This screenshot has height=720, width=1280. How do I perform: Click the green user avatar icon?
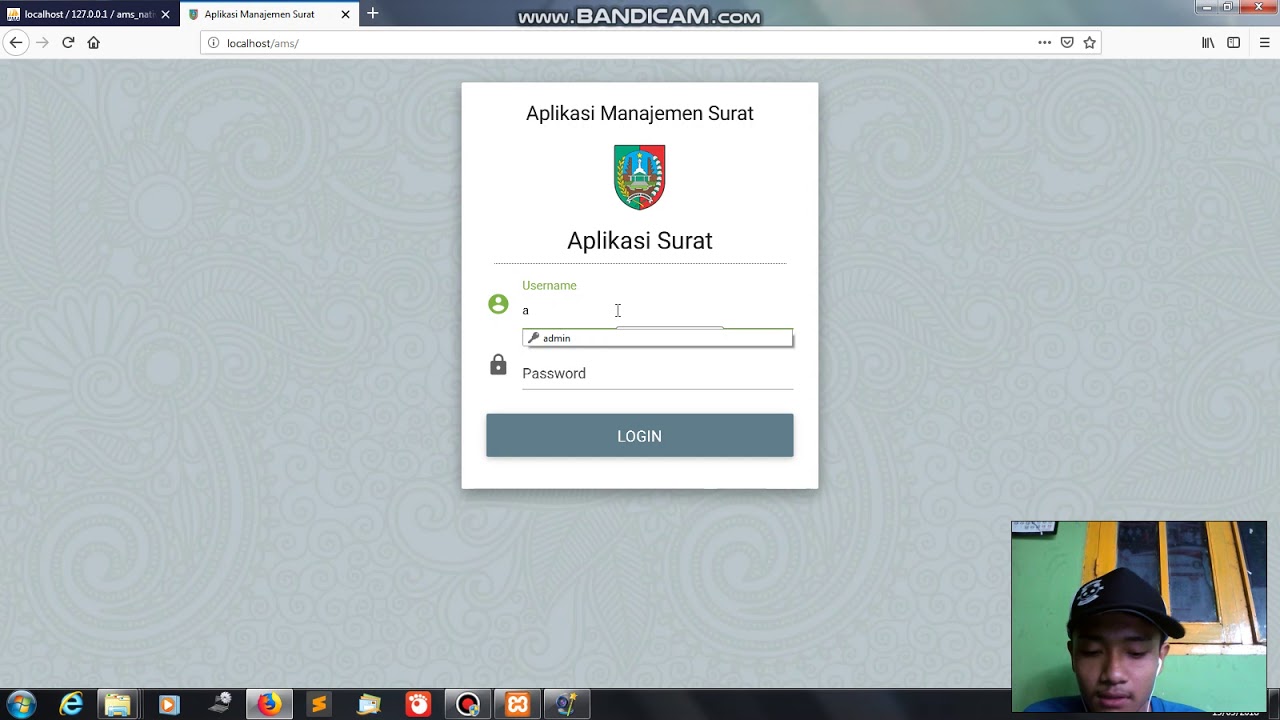pyautogui.click(x=498, y=304)
